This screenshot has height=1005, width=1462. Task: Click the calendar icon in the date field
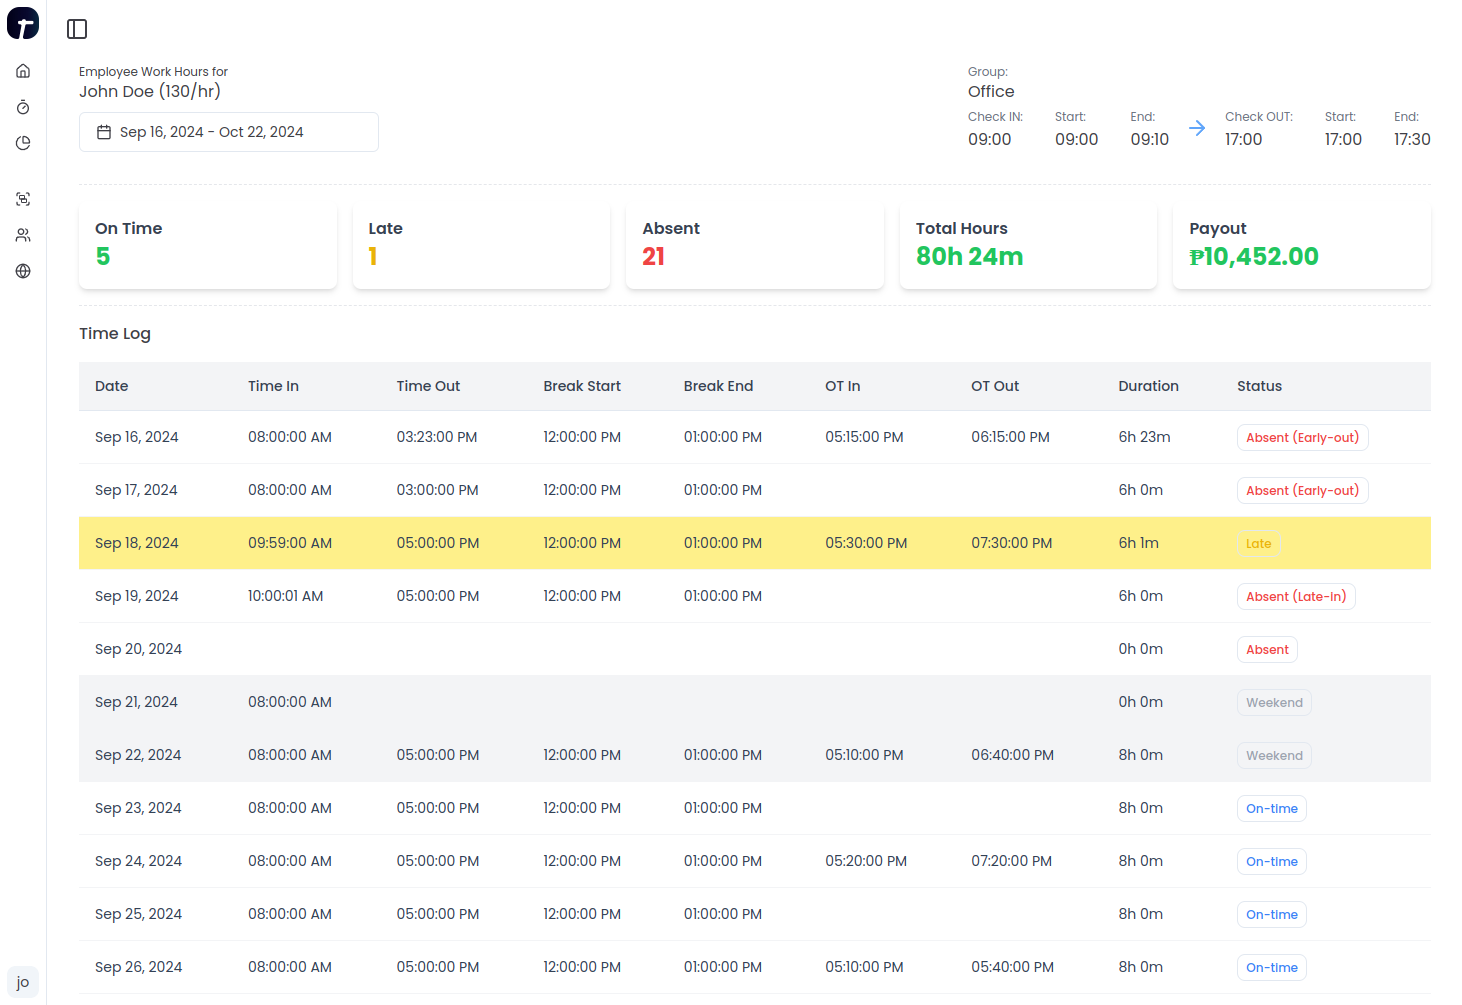(104, 131)
